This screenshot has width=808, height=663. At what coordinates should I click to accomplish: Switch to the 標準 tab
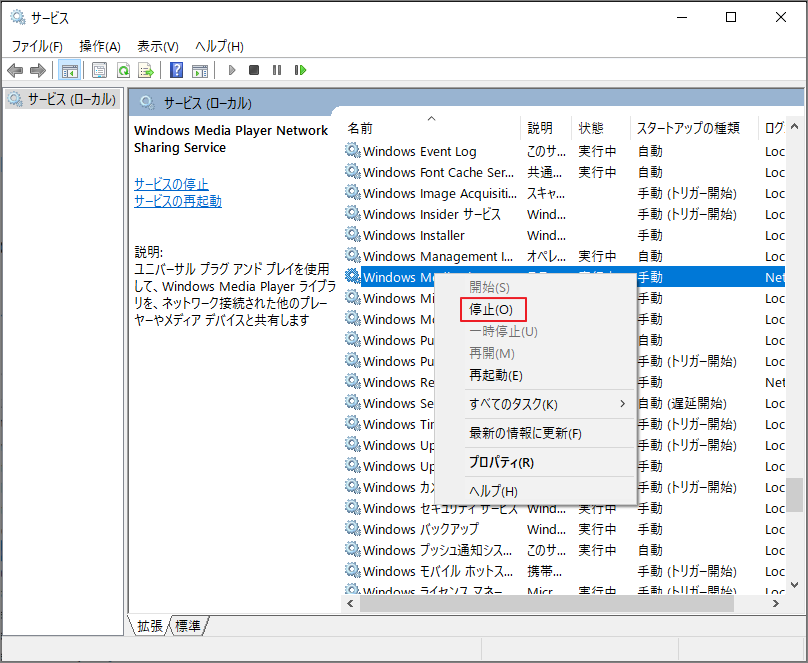point(188,626)
